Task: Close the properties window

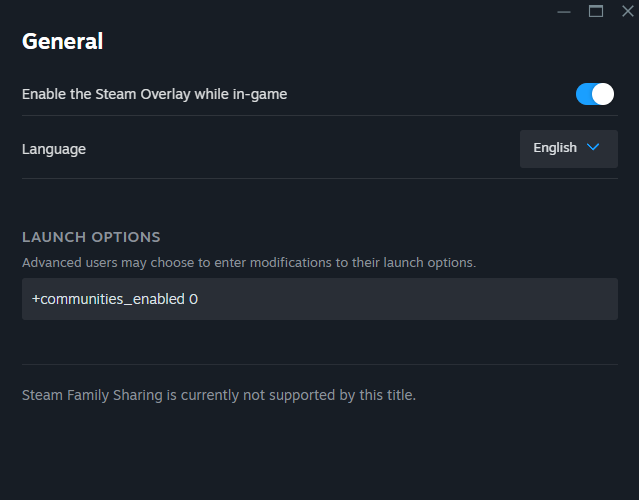Action: pyautogui.click(x=627, y=12)
